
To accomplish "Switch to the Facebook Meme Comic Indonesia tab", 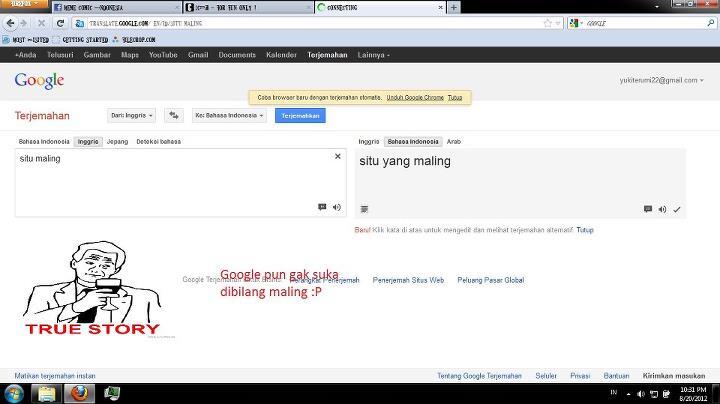I will [x=116, y=7].
